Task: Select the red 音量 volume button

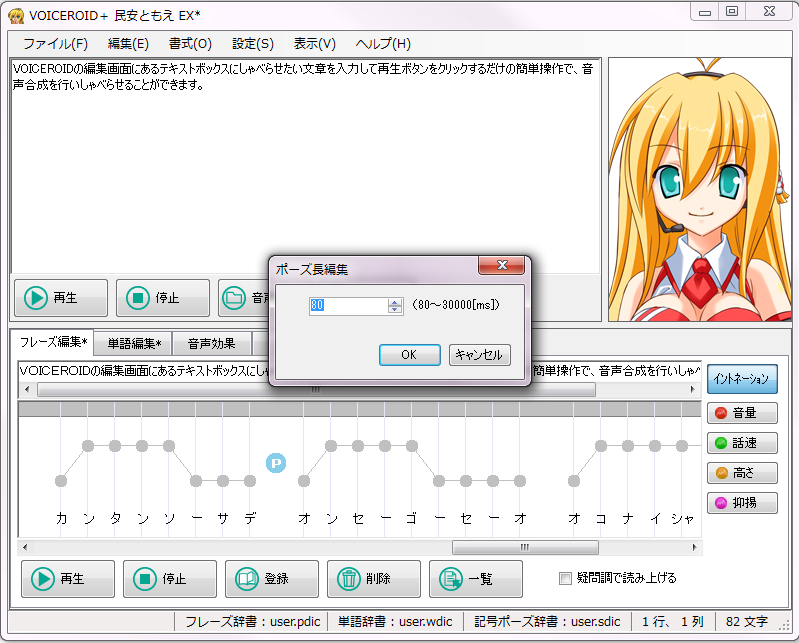Action: 742,413
